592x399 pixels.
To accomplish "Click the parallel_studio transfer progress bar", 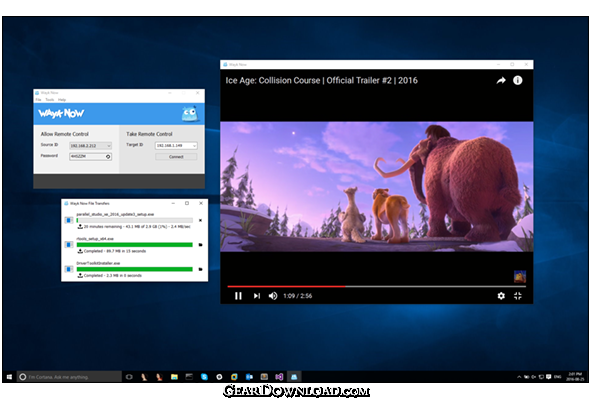I will pos(134,220).
